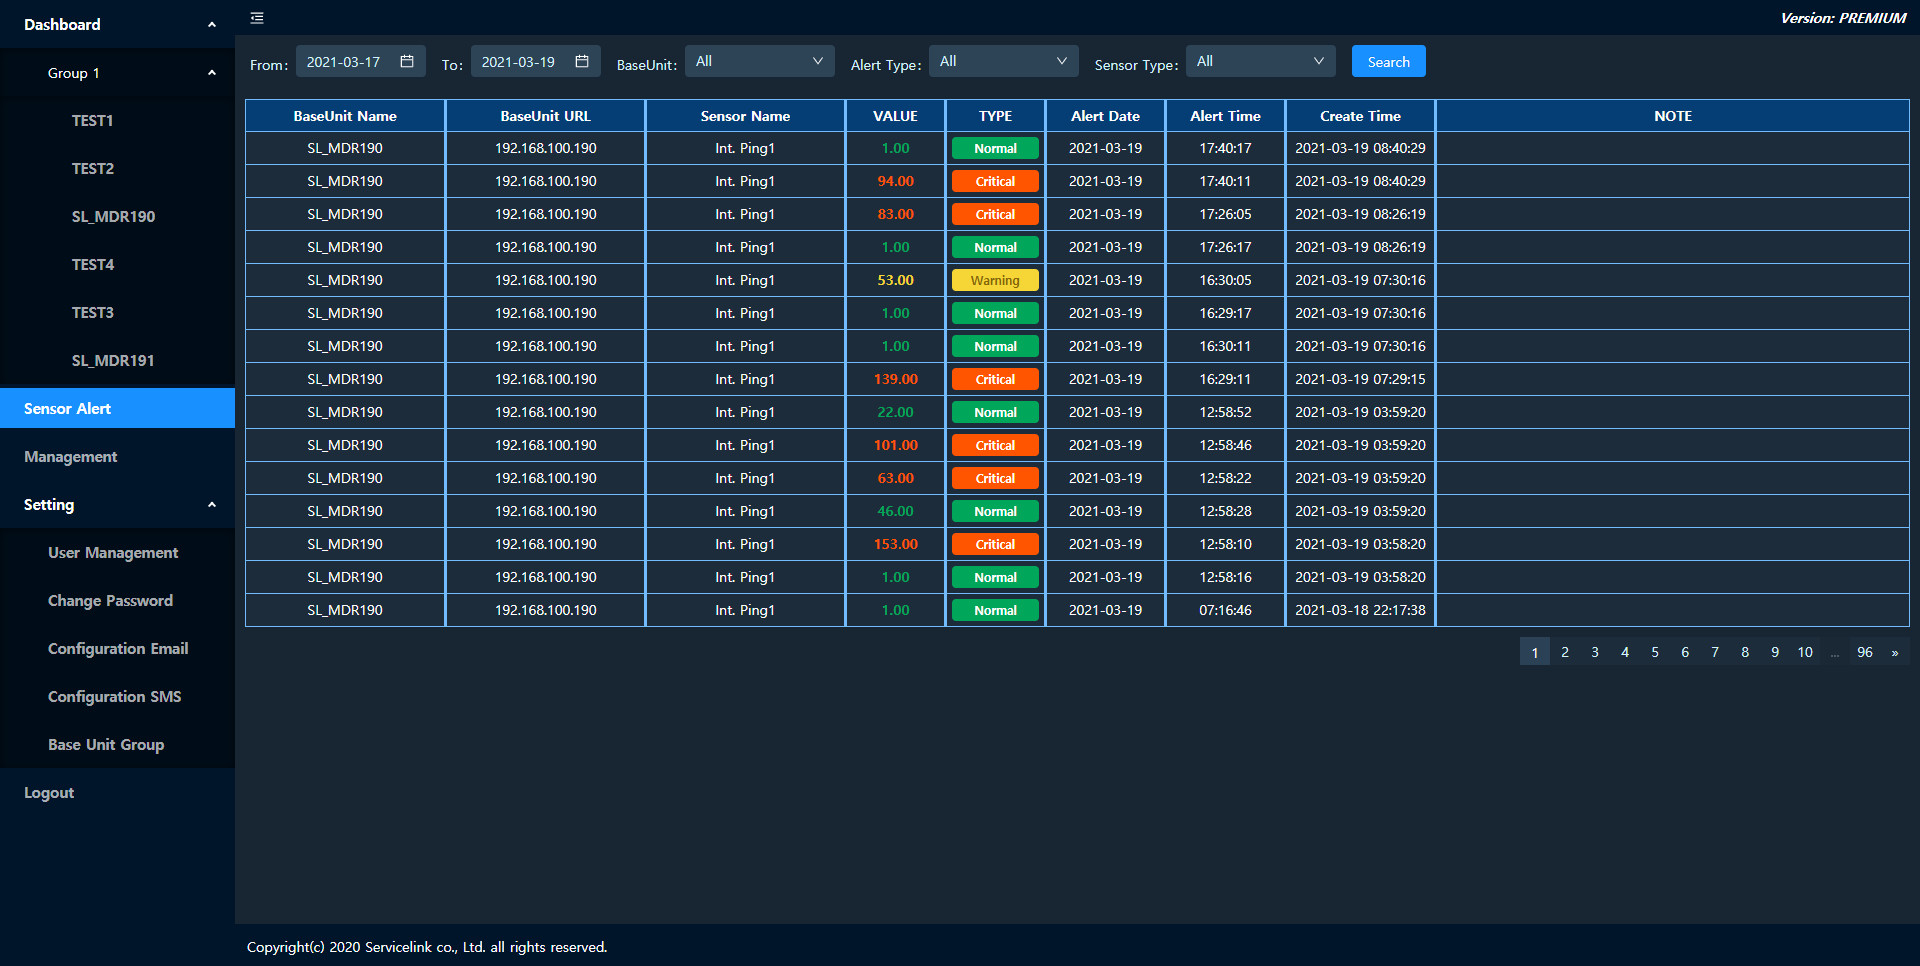Image resolution: width=1920 pixels, height=966 pixels.
Task: Go to next page using » arrow
Action: [1894, 652]
